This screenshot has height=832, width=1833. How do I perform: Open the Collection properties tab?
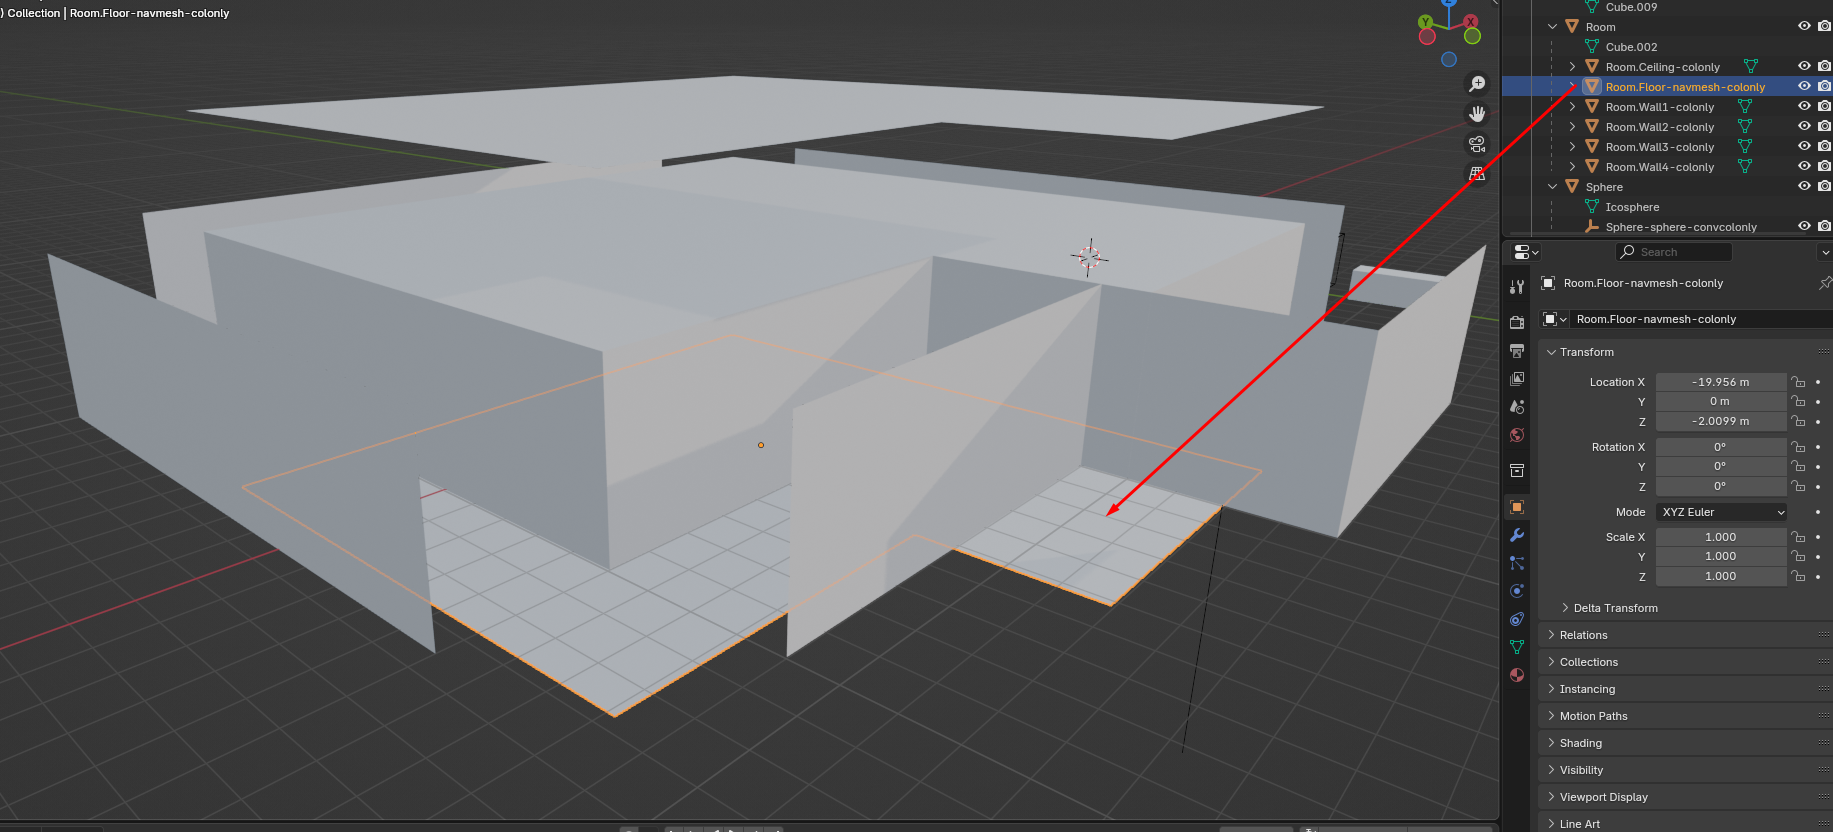(x=1517, y=470)
